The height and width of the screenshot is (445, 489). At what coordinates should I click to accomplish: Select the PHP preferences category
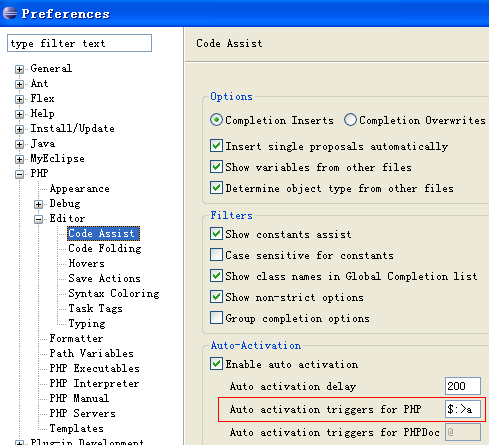[39, 173]
